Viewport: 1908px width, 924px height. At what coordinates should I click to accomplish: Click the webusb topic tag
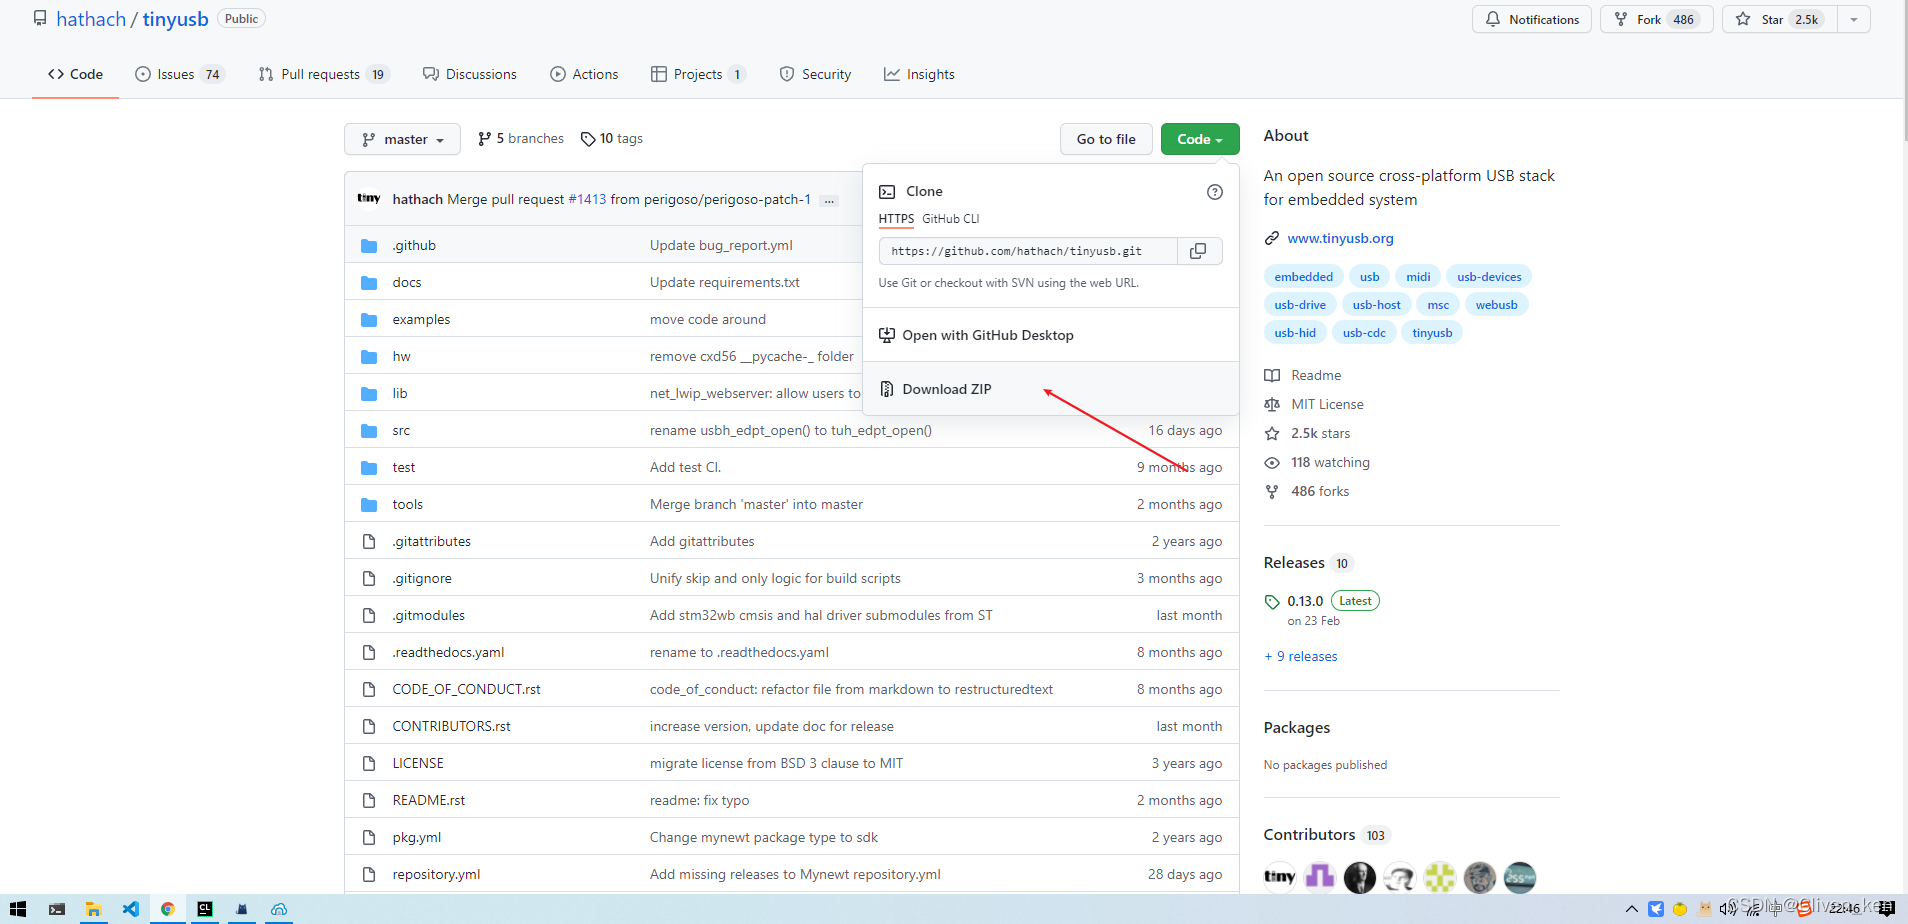click(1496, 305)
